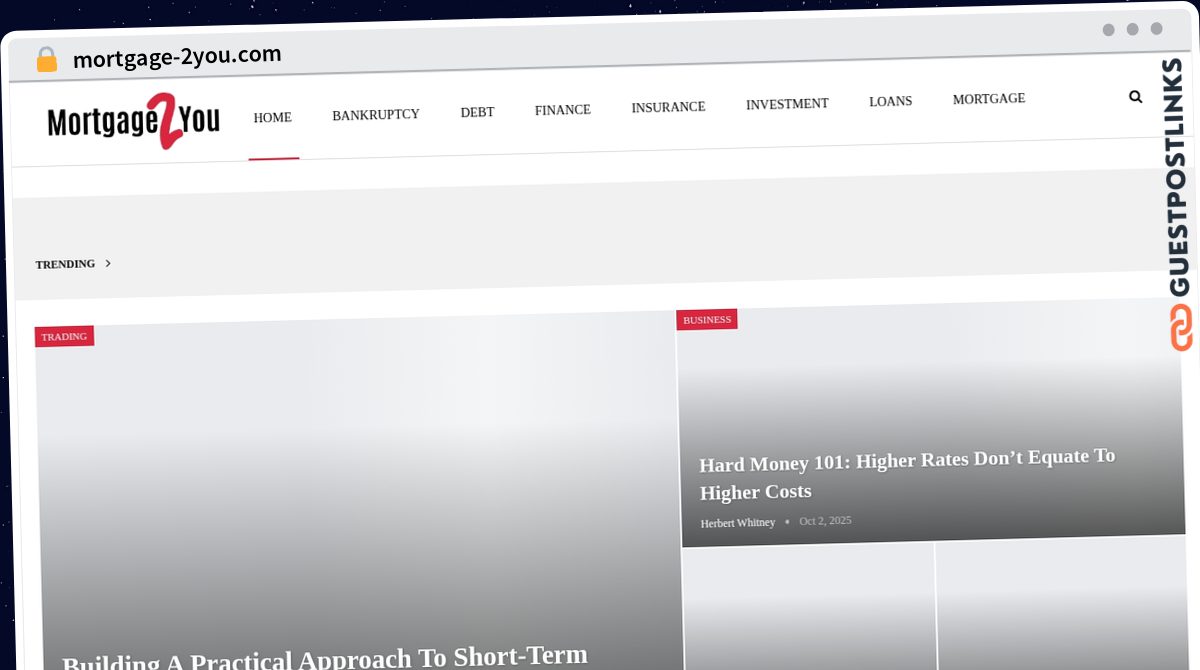Image resolution: width=1200 pixels, height=670 pixels.
Task: Click the Business category tag
Action: pyautogui.click(x=707, y=319)
